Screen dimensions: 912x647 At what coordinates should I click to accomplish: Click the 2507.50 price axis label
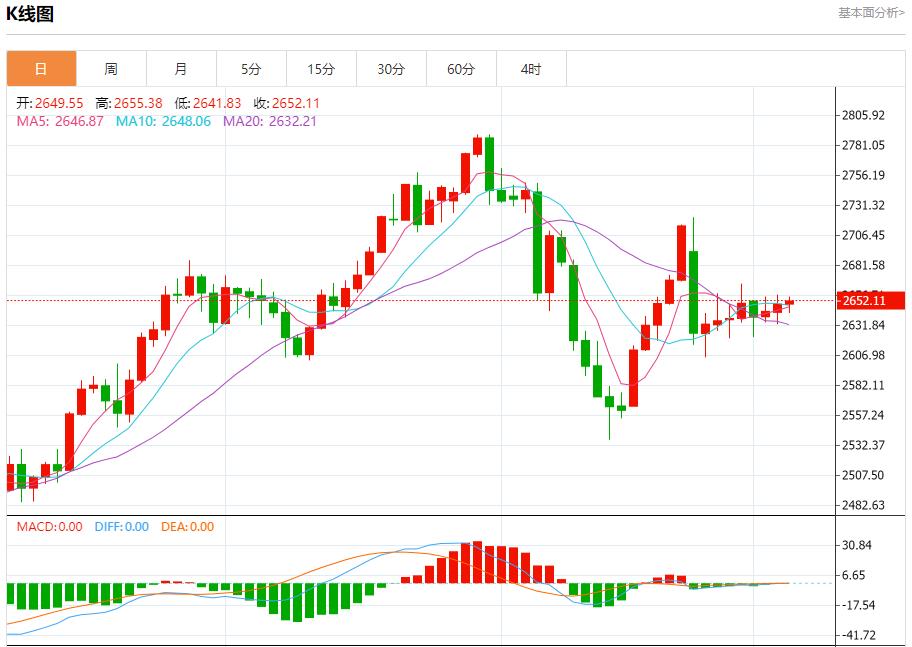point(863,475)
